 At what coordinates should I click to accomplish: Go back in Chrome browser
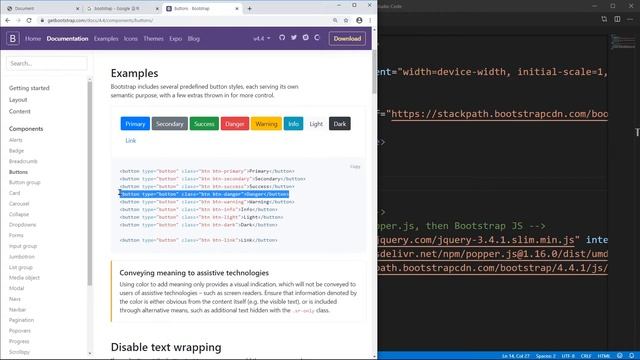point(8,20)
